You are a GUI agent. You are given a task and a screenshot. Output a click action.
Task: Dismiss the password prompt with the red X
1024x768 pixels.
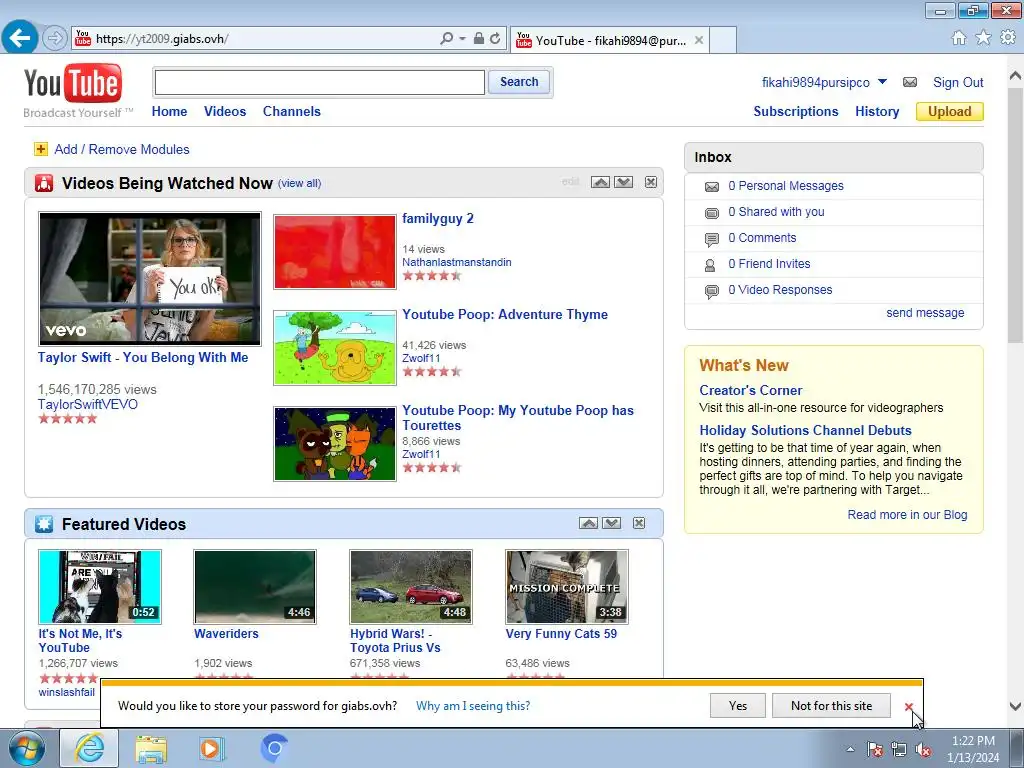(908, 707)
